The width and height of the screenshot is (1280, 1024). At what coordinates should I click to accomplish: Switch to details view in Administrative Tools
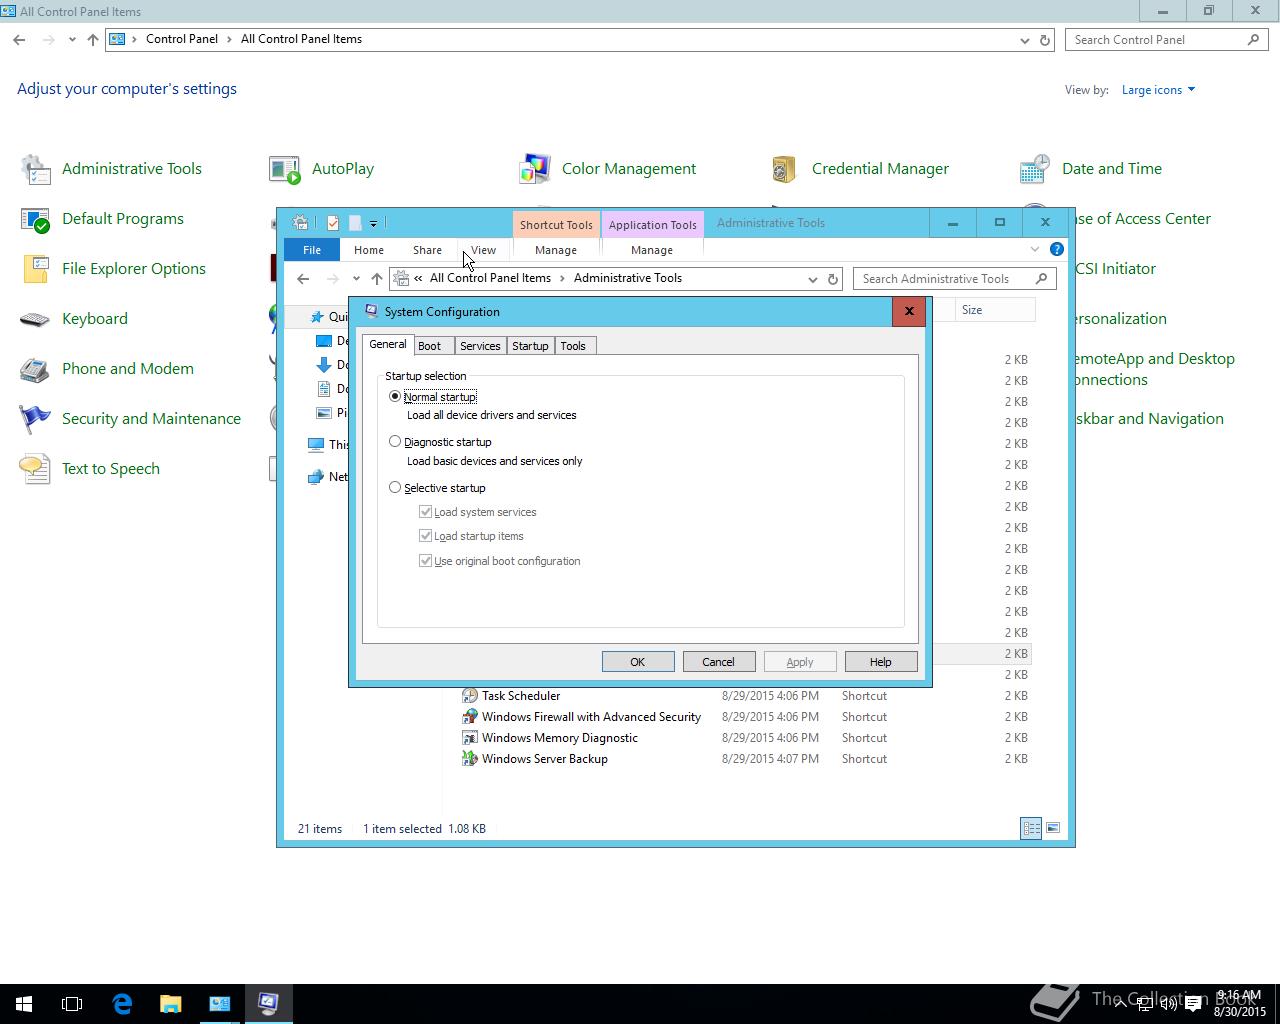click(1031, 828)
